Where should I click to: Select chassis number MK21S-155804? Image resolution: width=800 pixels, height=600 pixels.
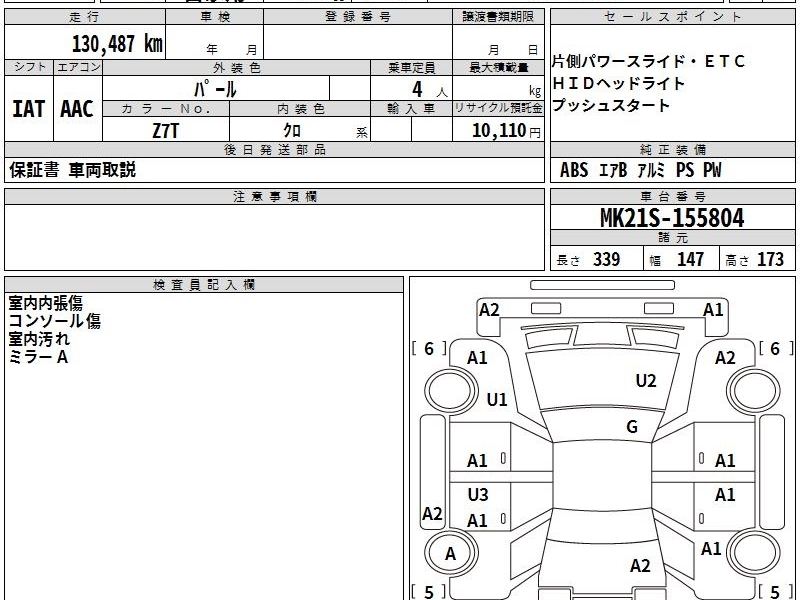(x=672, y=218)
